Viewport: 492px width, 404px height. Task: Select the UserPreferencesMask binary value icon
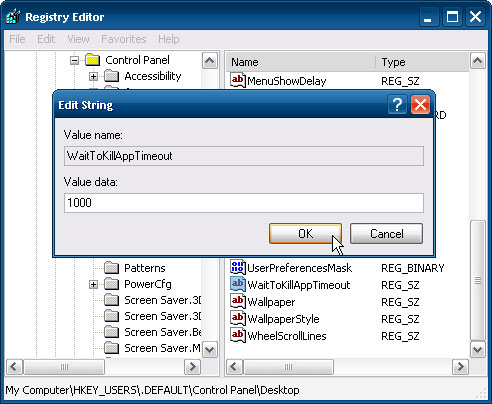pos(238,268)
